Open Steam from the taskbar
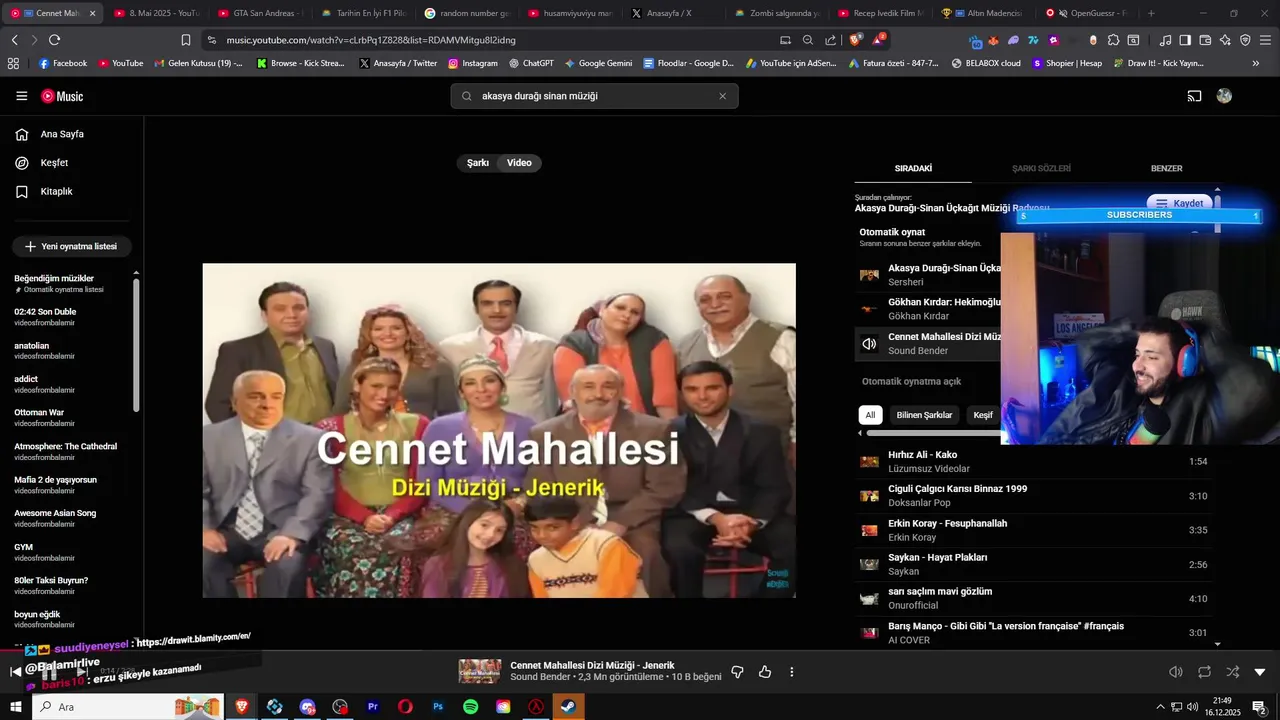 pos(568,707)
